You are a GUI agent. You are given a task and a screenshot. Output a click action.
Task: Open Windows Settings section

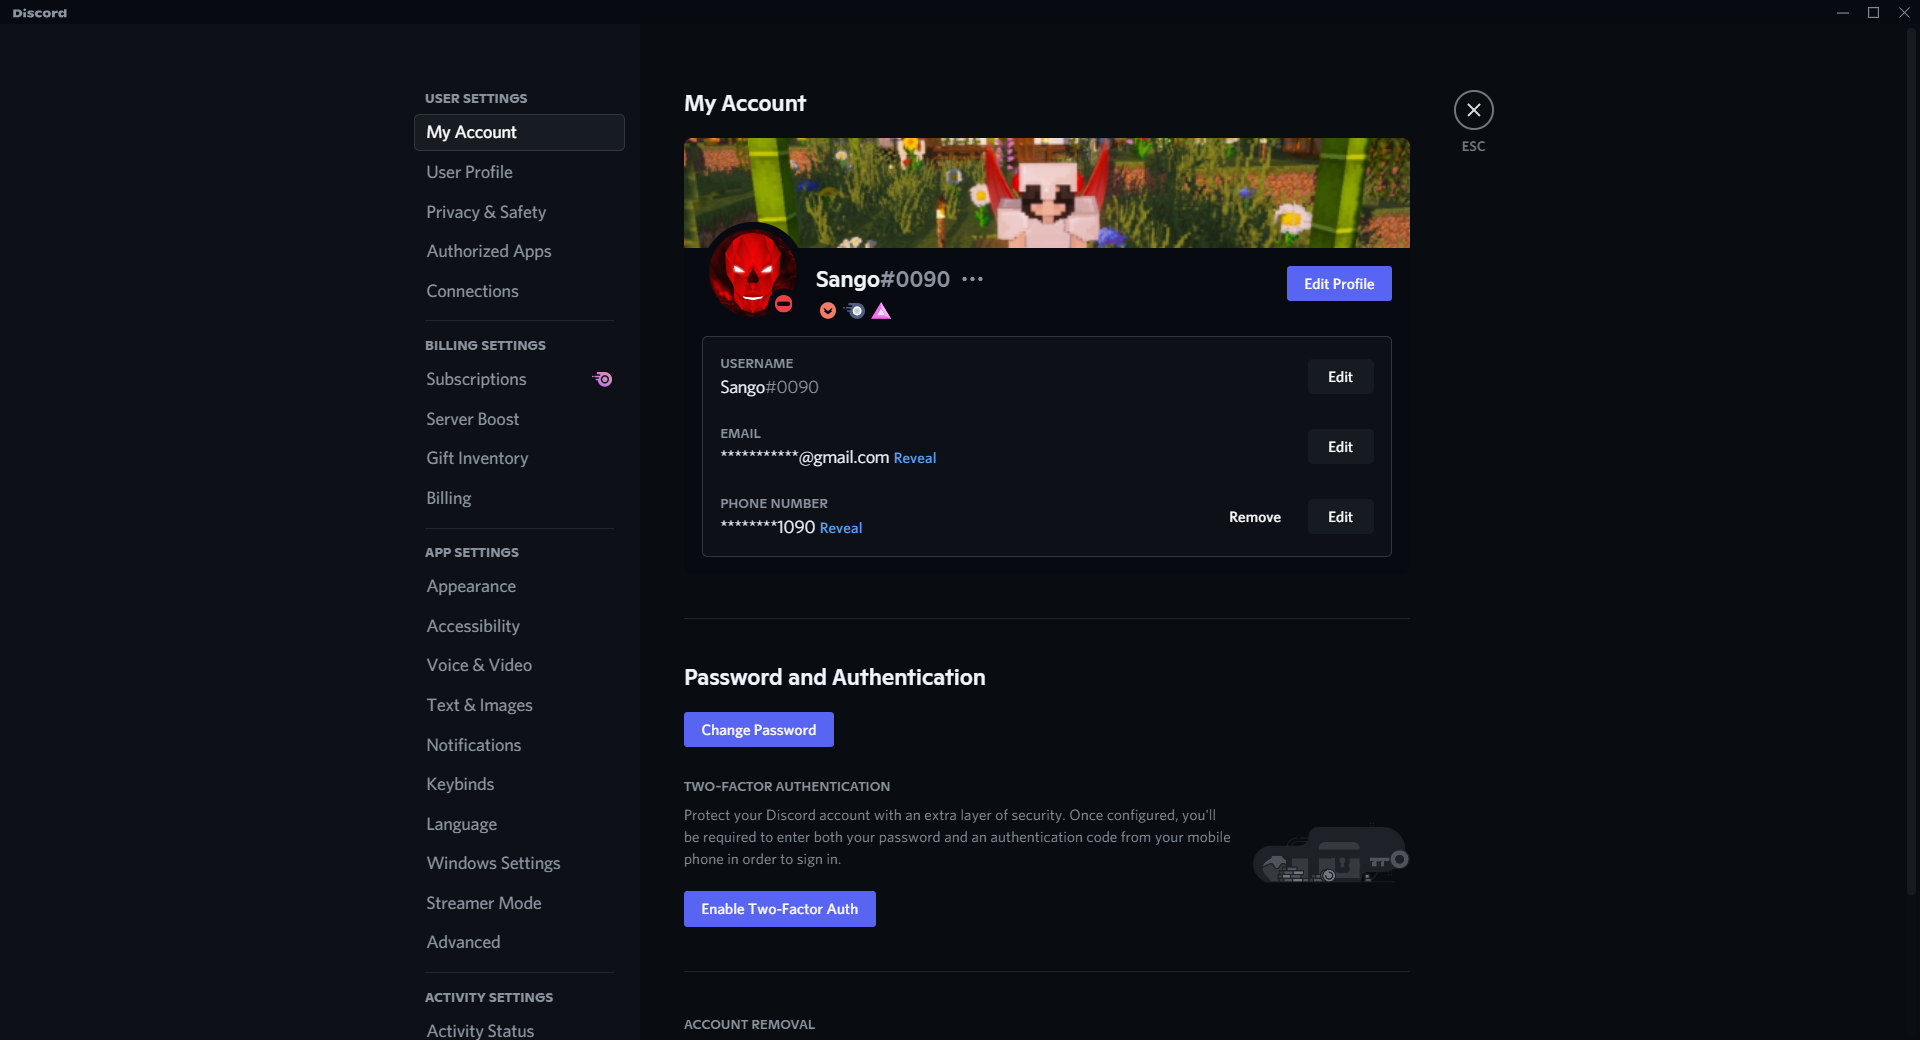pyautogui.click(x=519, y=863)
